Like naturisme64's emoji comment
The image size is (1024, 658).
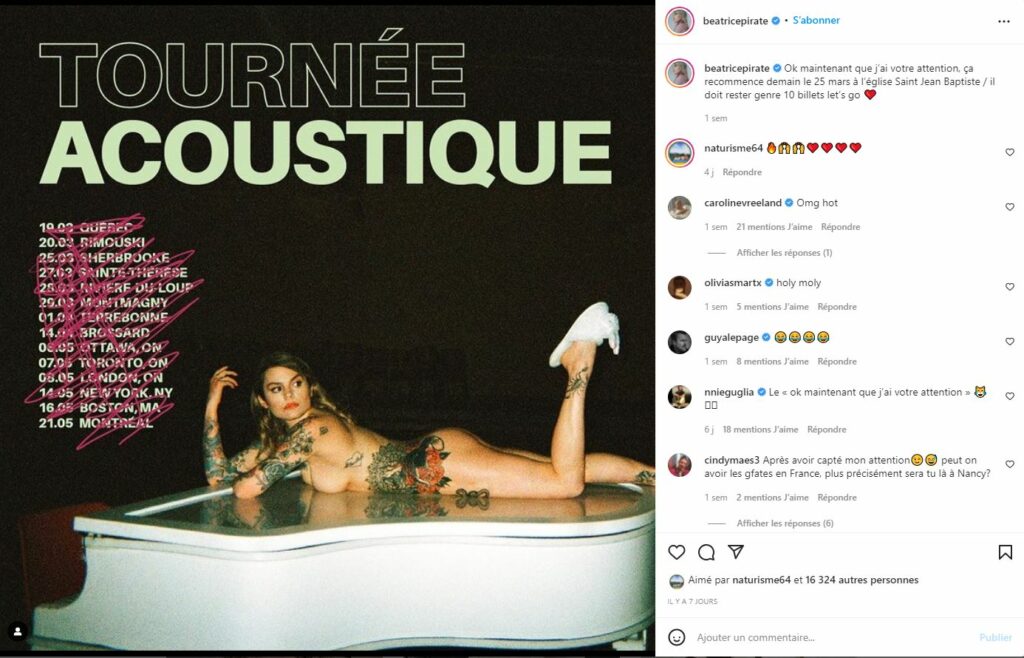[x=1010, y=152]
